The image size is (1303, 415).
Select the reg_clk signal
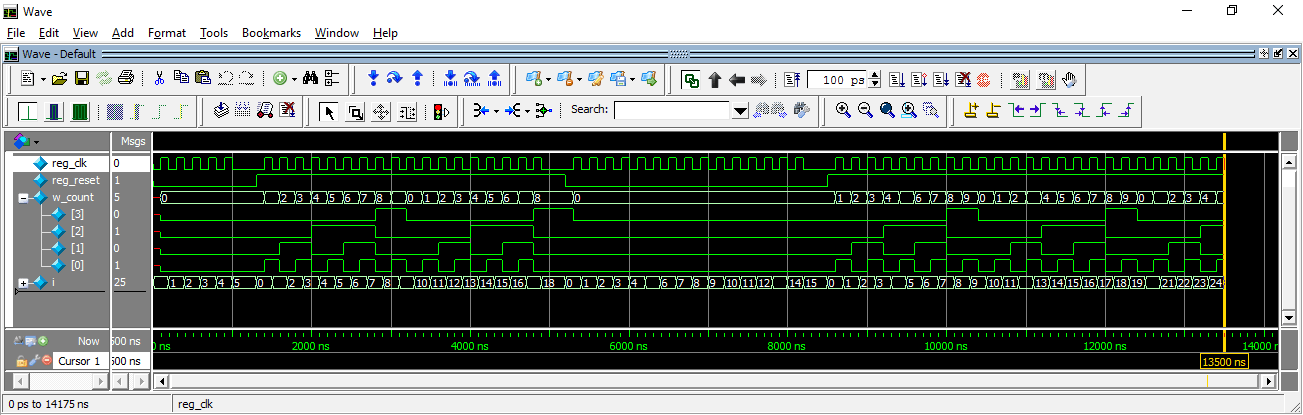click(70, 163)
